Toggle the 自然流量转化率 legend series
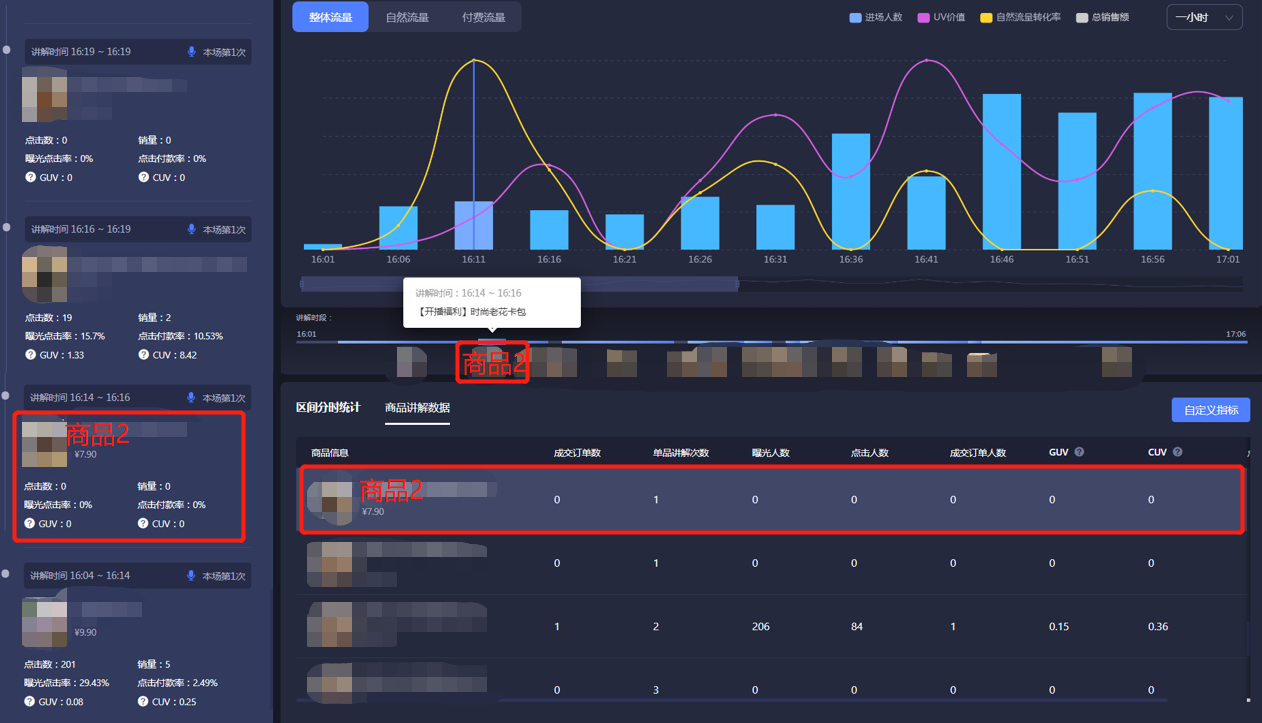The image size is (1262, 723). pyautogui.click(x=1020, y=18)
